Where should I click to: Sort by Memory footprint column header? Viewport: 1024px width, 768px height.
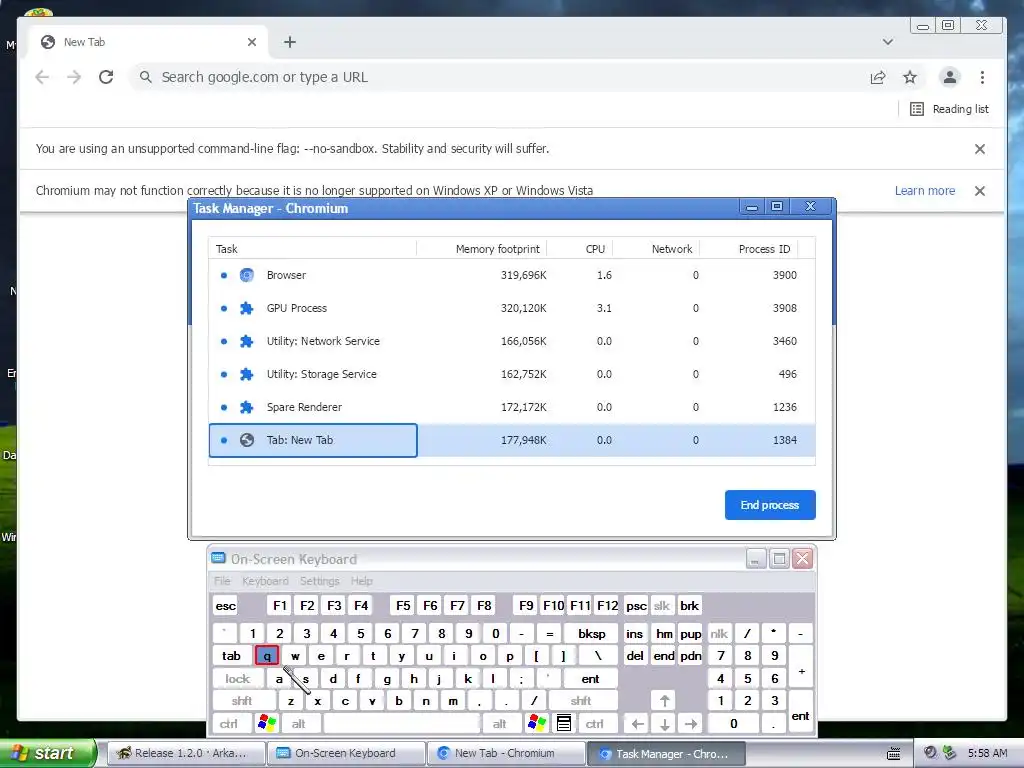(482, 249)
